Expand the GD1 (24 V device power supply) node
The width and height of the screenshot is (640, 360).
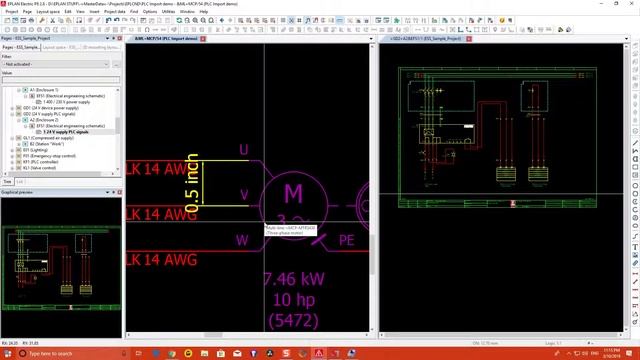pyautogui.click(x=12, y=108)
